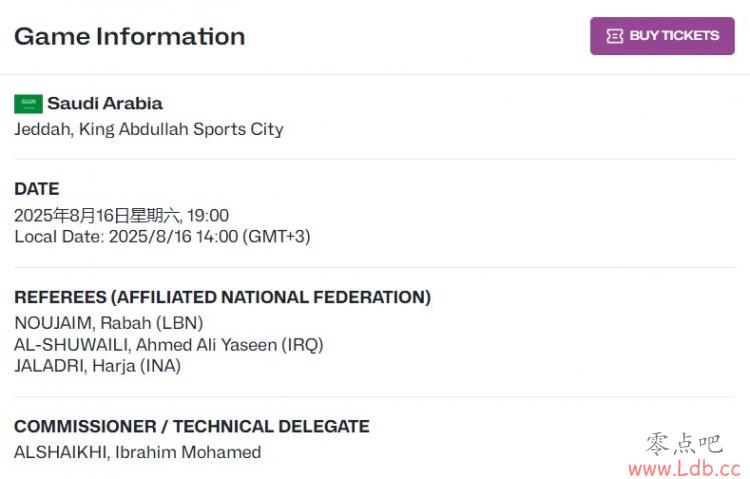
Task: Select referee NOUJAIM, Rabah (LBN)
Action: 109,323
